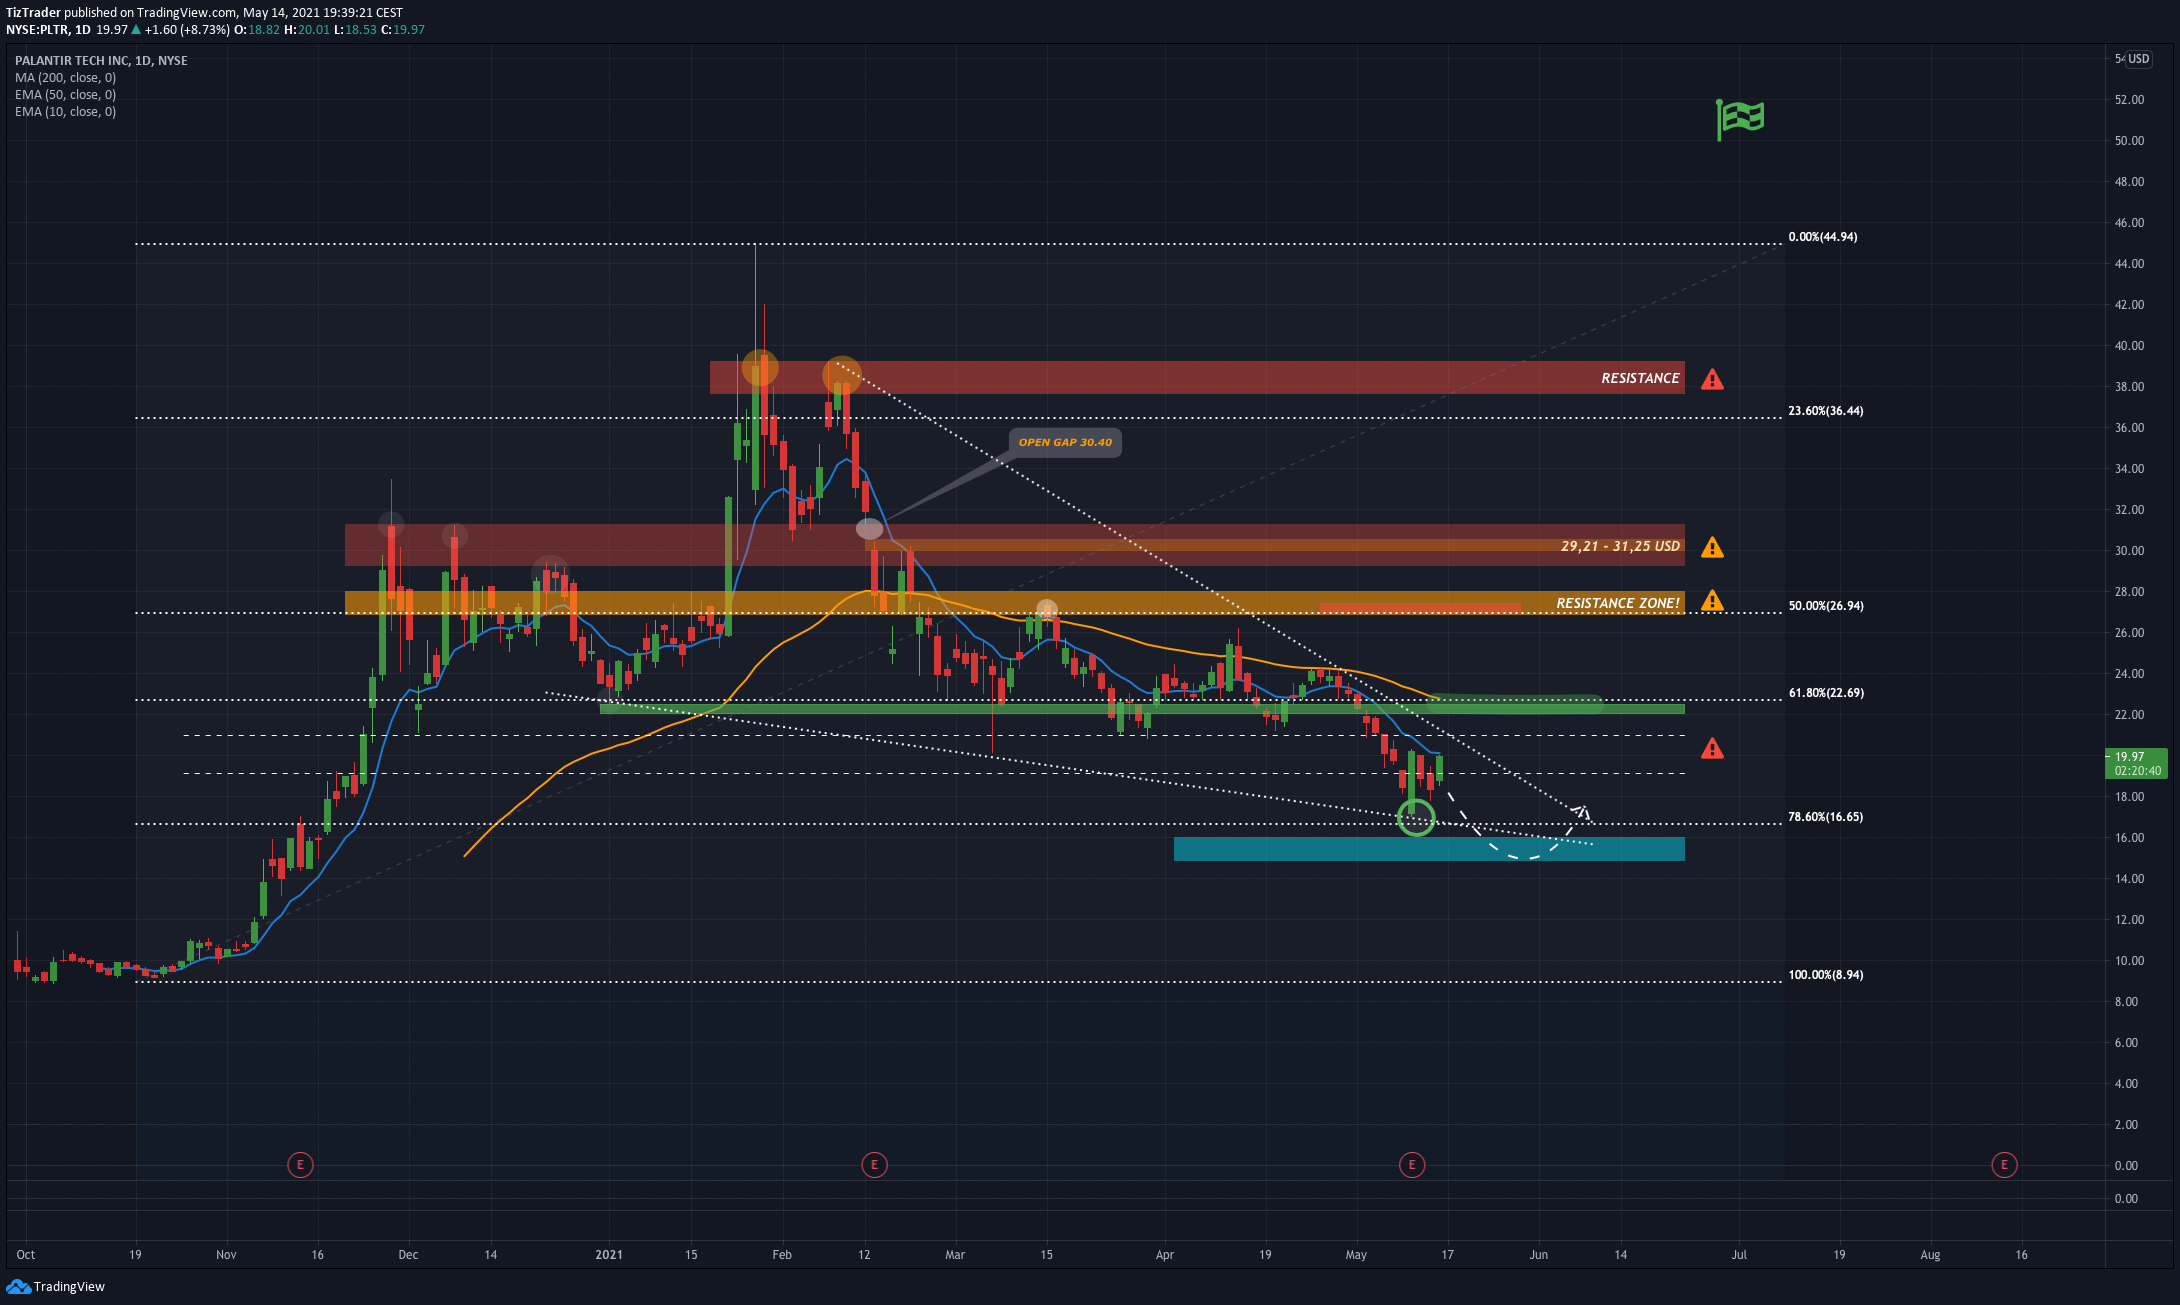This screenshot has height=1305, width=2180.
Task: Click the 2021 label on the time axis
Action: click(x=609, y=1254)
